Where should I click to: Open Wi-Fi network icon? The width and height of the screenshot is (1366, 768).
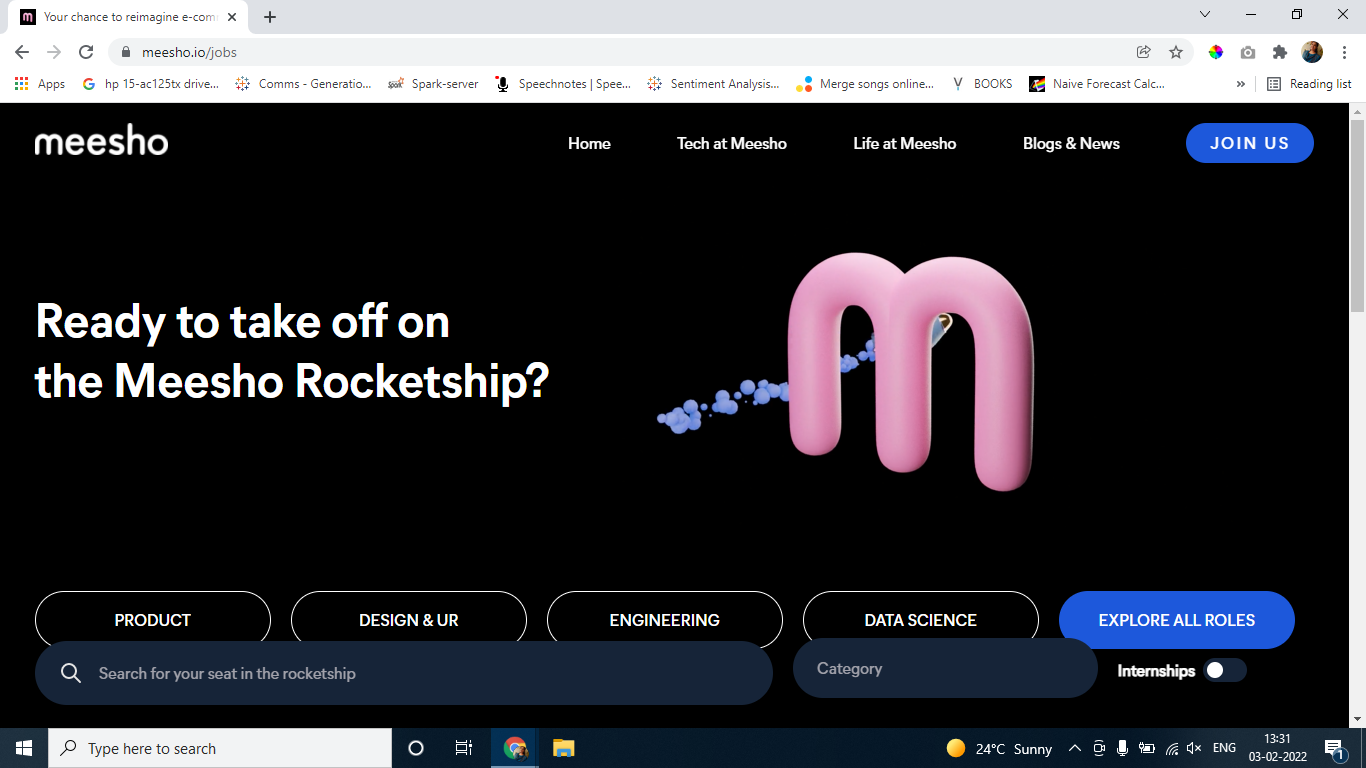1171,748
